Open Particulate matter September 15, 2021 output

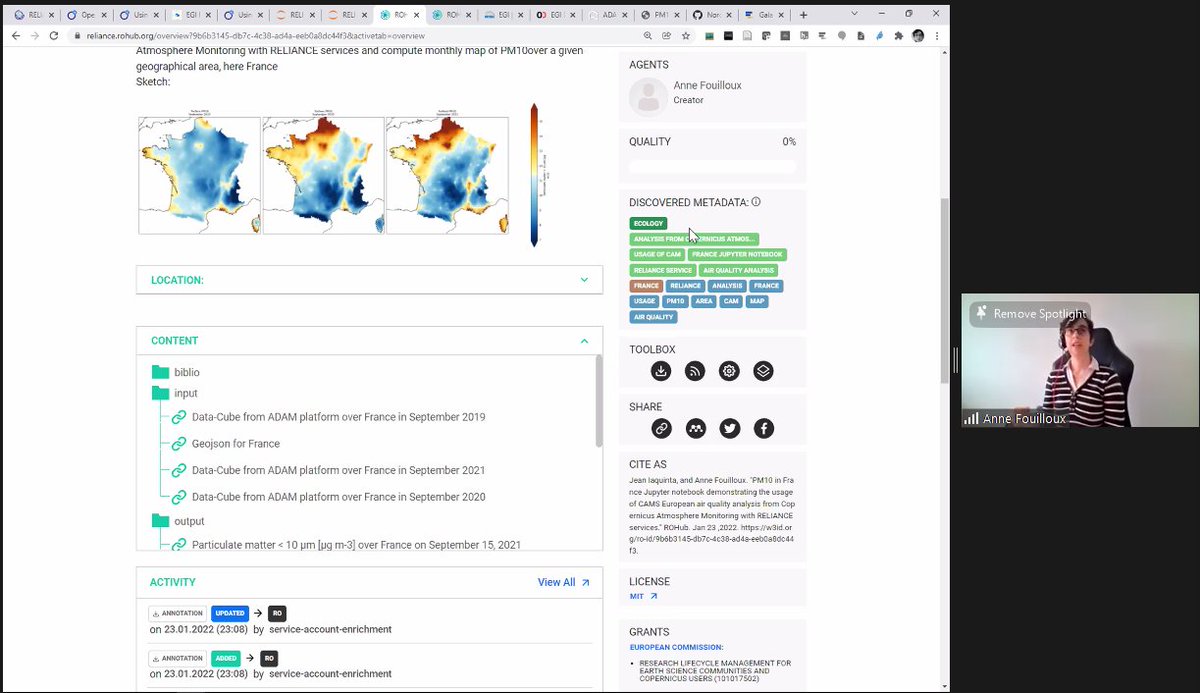coord(356,545)
